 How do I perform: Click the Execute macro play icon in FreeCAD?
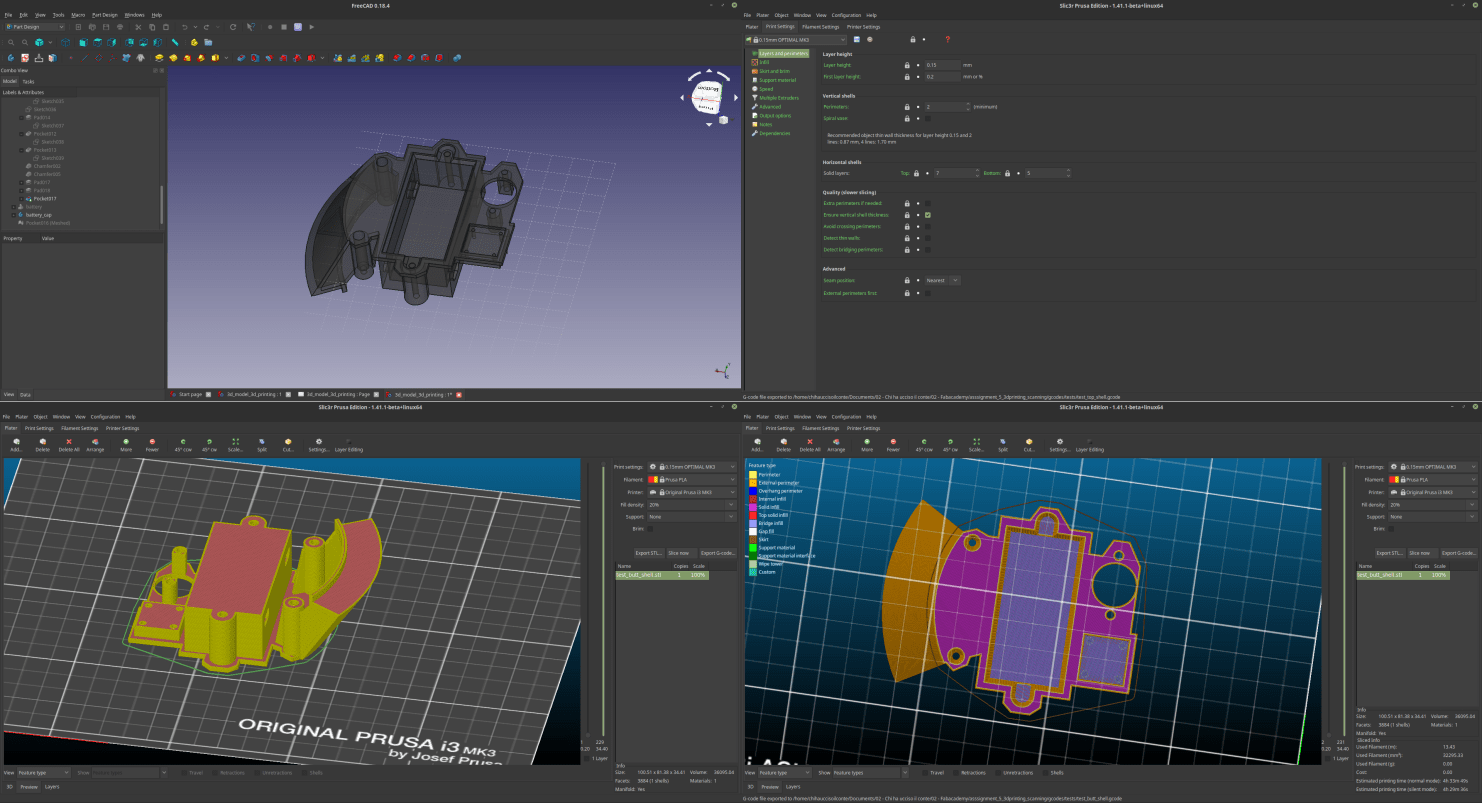312,27
